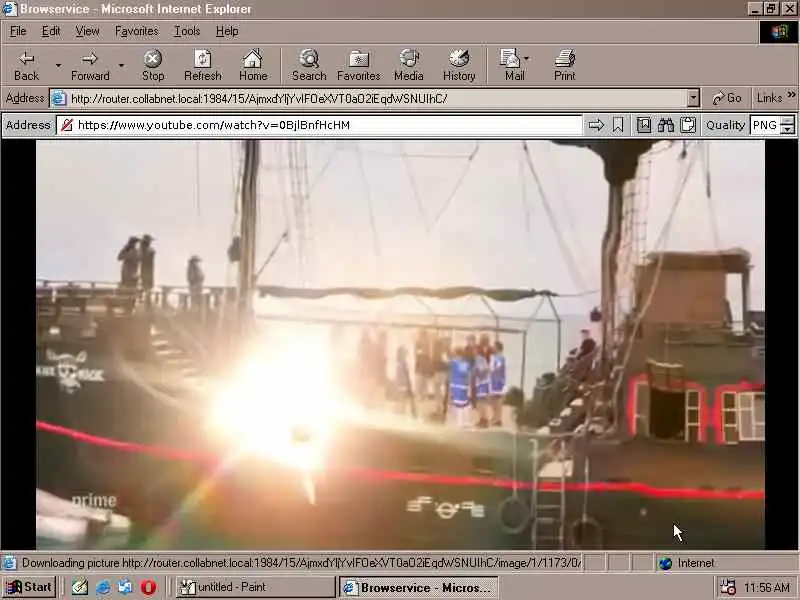Click the 11:56 AM system clock
Image resolution: width=800 pixels, height=600 pixels.
pos(767,587)
